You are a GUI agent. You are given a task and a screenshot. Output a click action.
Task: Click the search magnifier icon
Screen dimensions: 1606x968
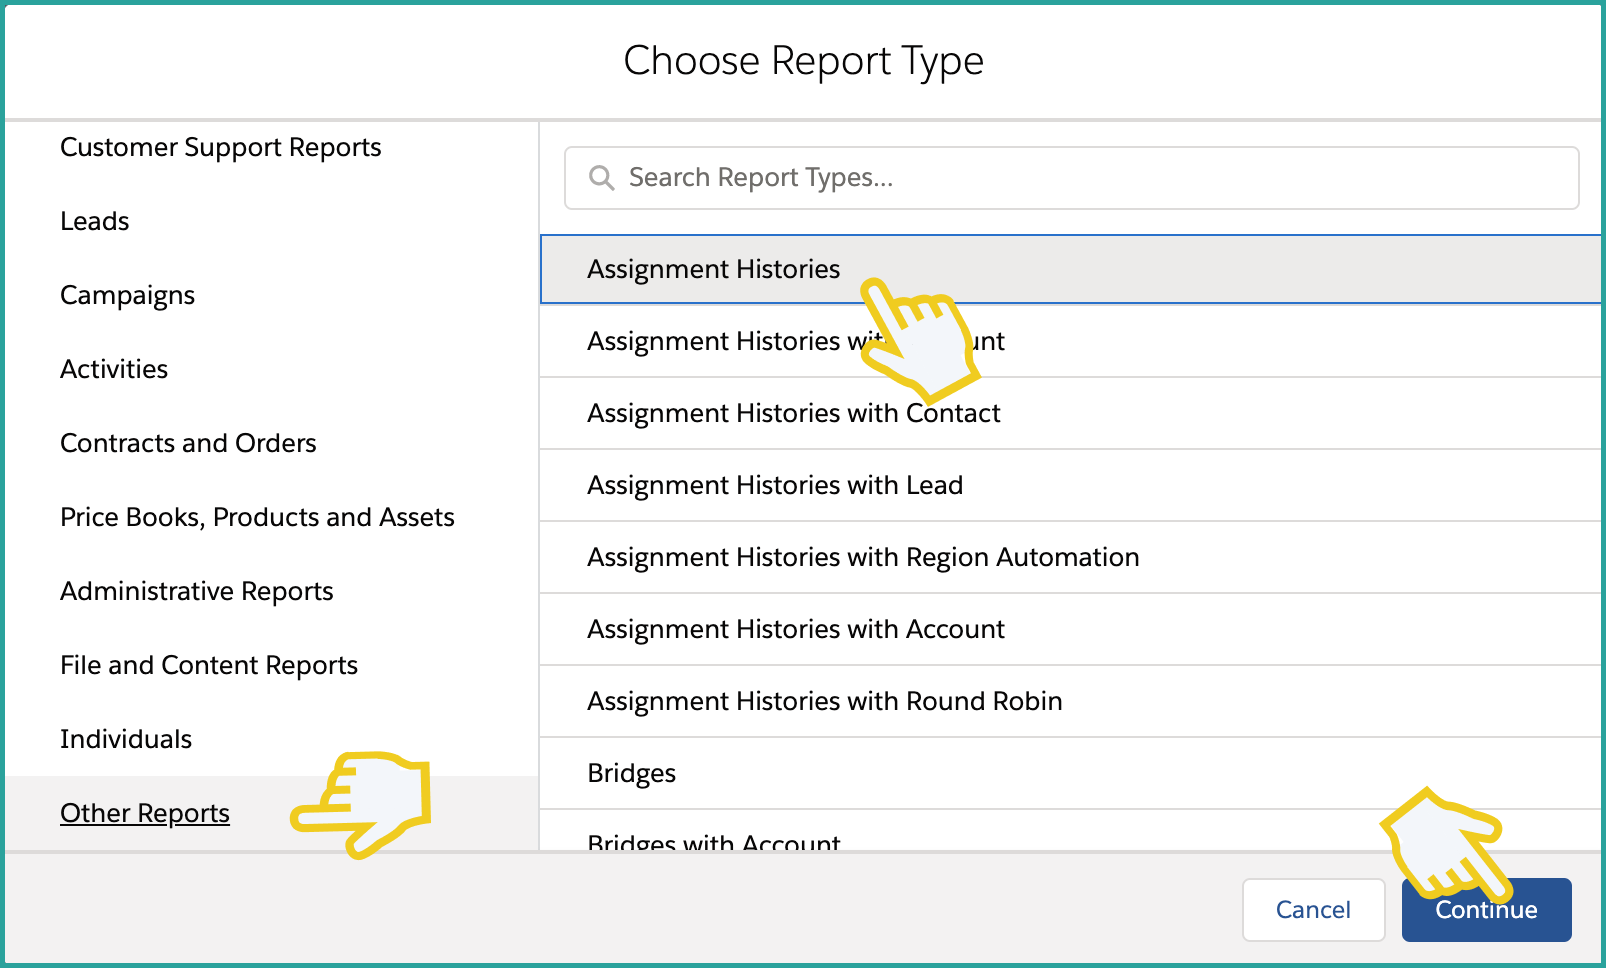[601, 178]
